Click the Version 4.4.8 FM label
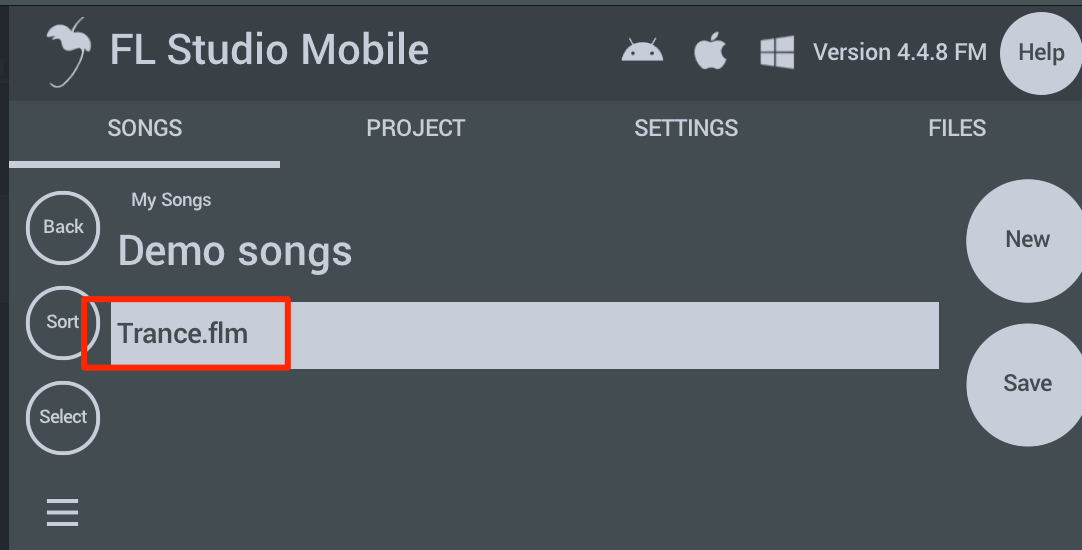Screen dimensions: 1082x550 click(899, 52)
